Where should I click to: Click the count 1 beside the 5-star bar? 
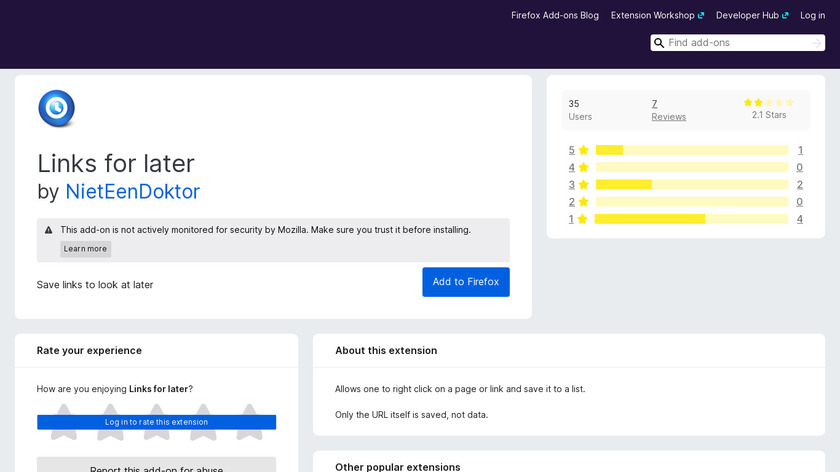pyautogui.click(x=800, y=150)
